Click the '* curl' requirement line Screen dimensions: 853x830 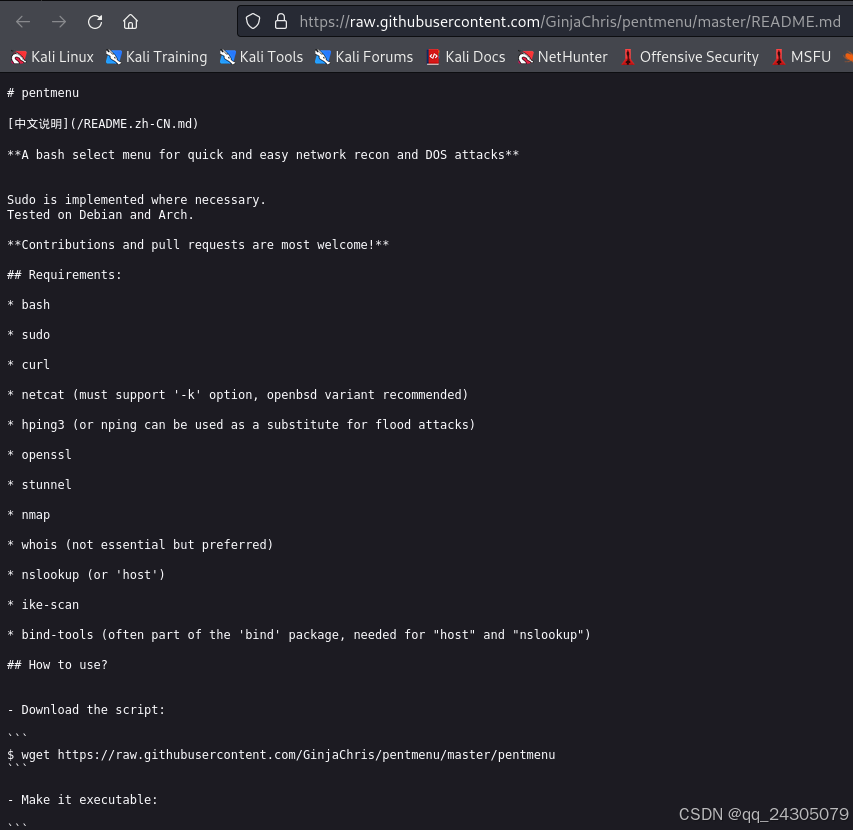click(29, 364)
